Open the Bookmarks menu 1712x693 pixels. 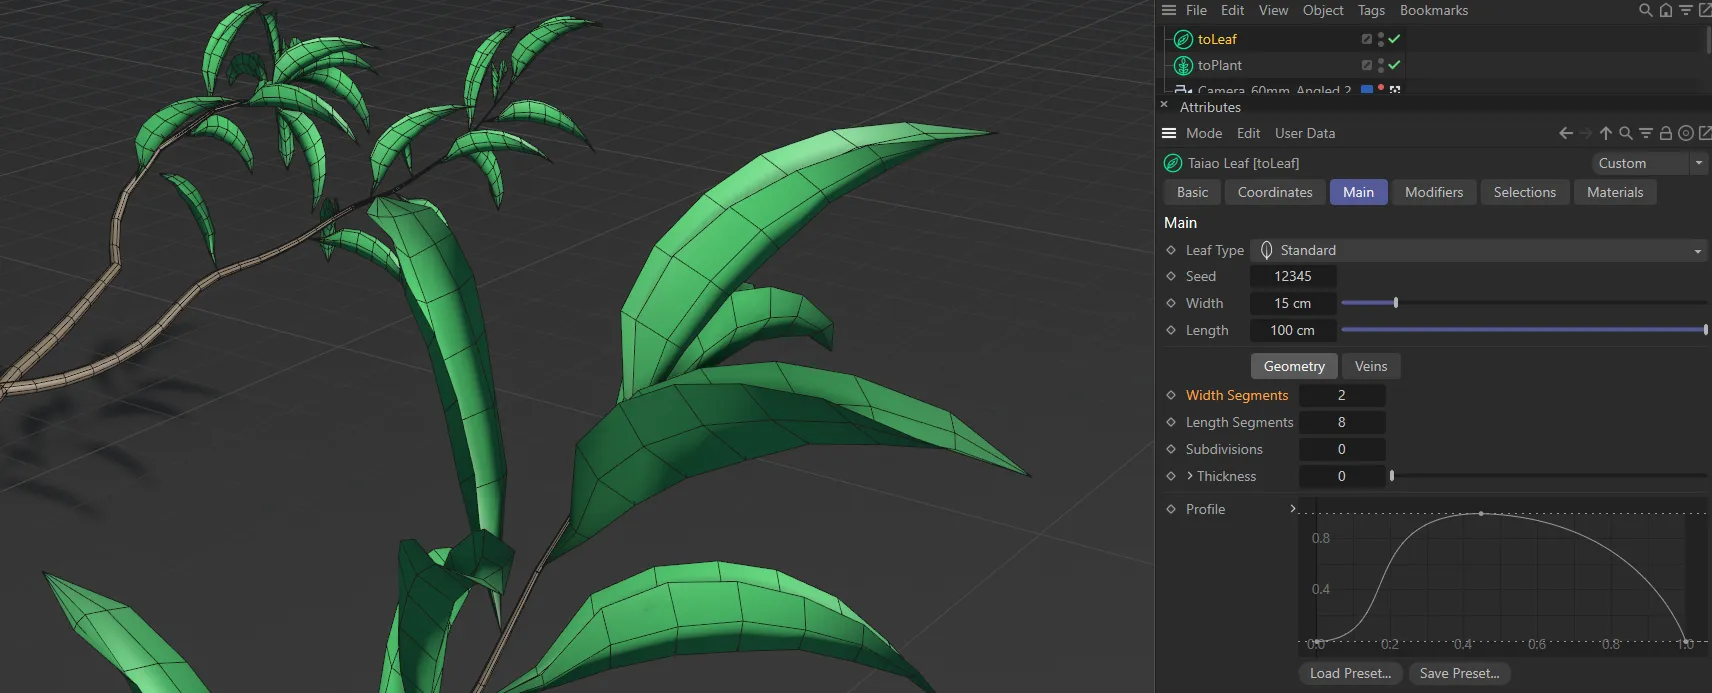[x=1434, y=10]
